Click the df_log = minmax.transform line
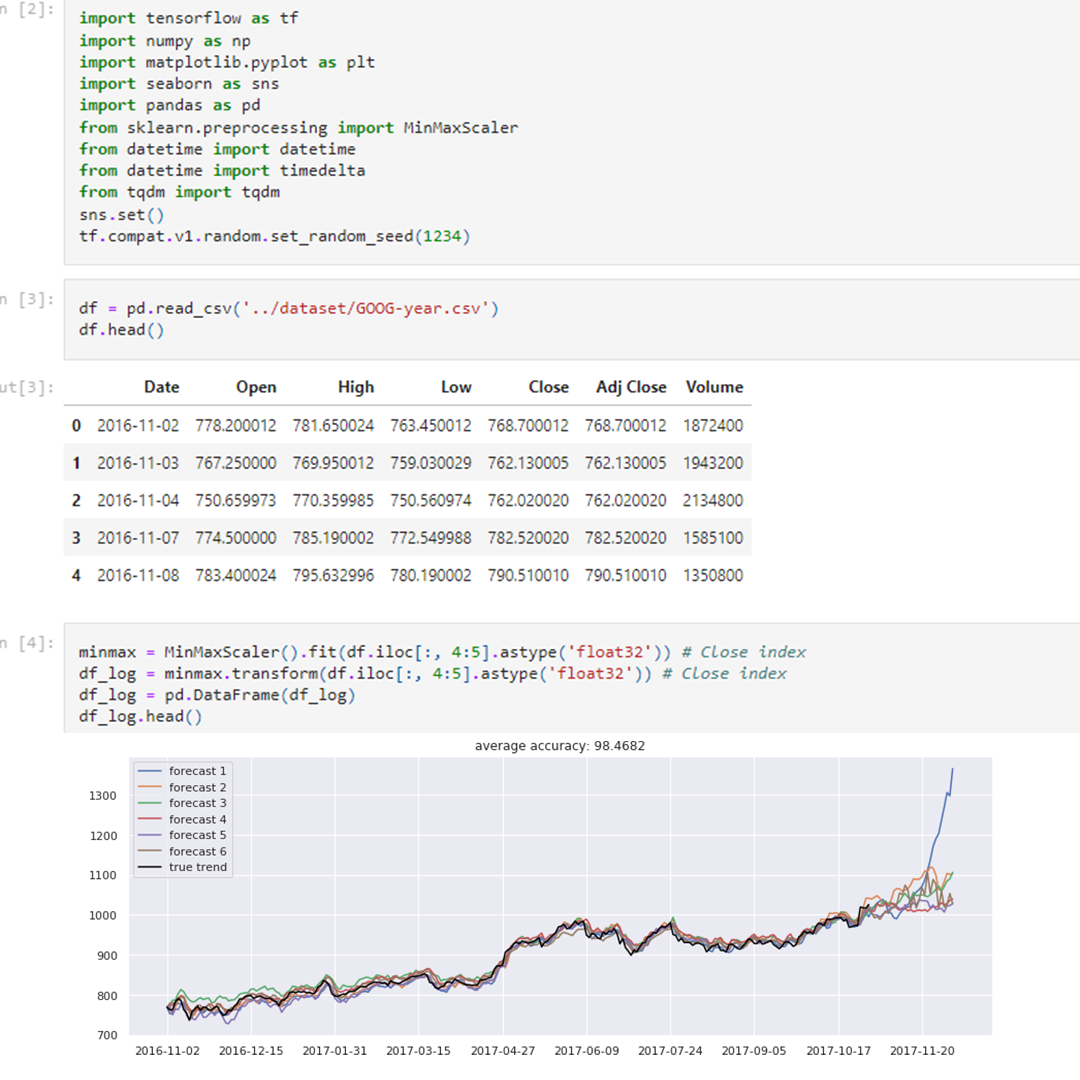This screenshot has height=1080, width=1080. 433,673
